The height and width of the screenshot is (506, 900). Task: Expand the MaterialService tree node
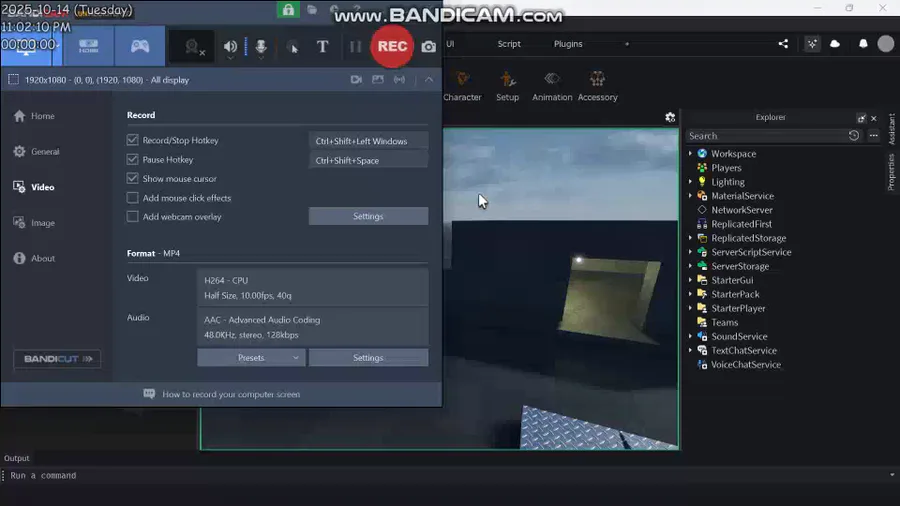(x=690, y=196)
